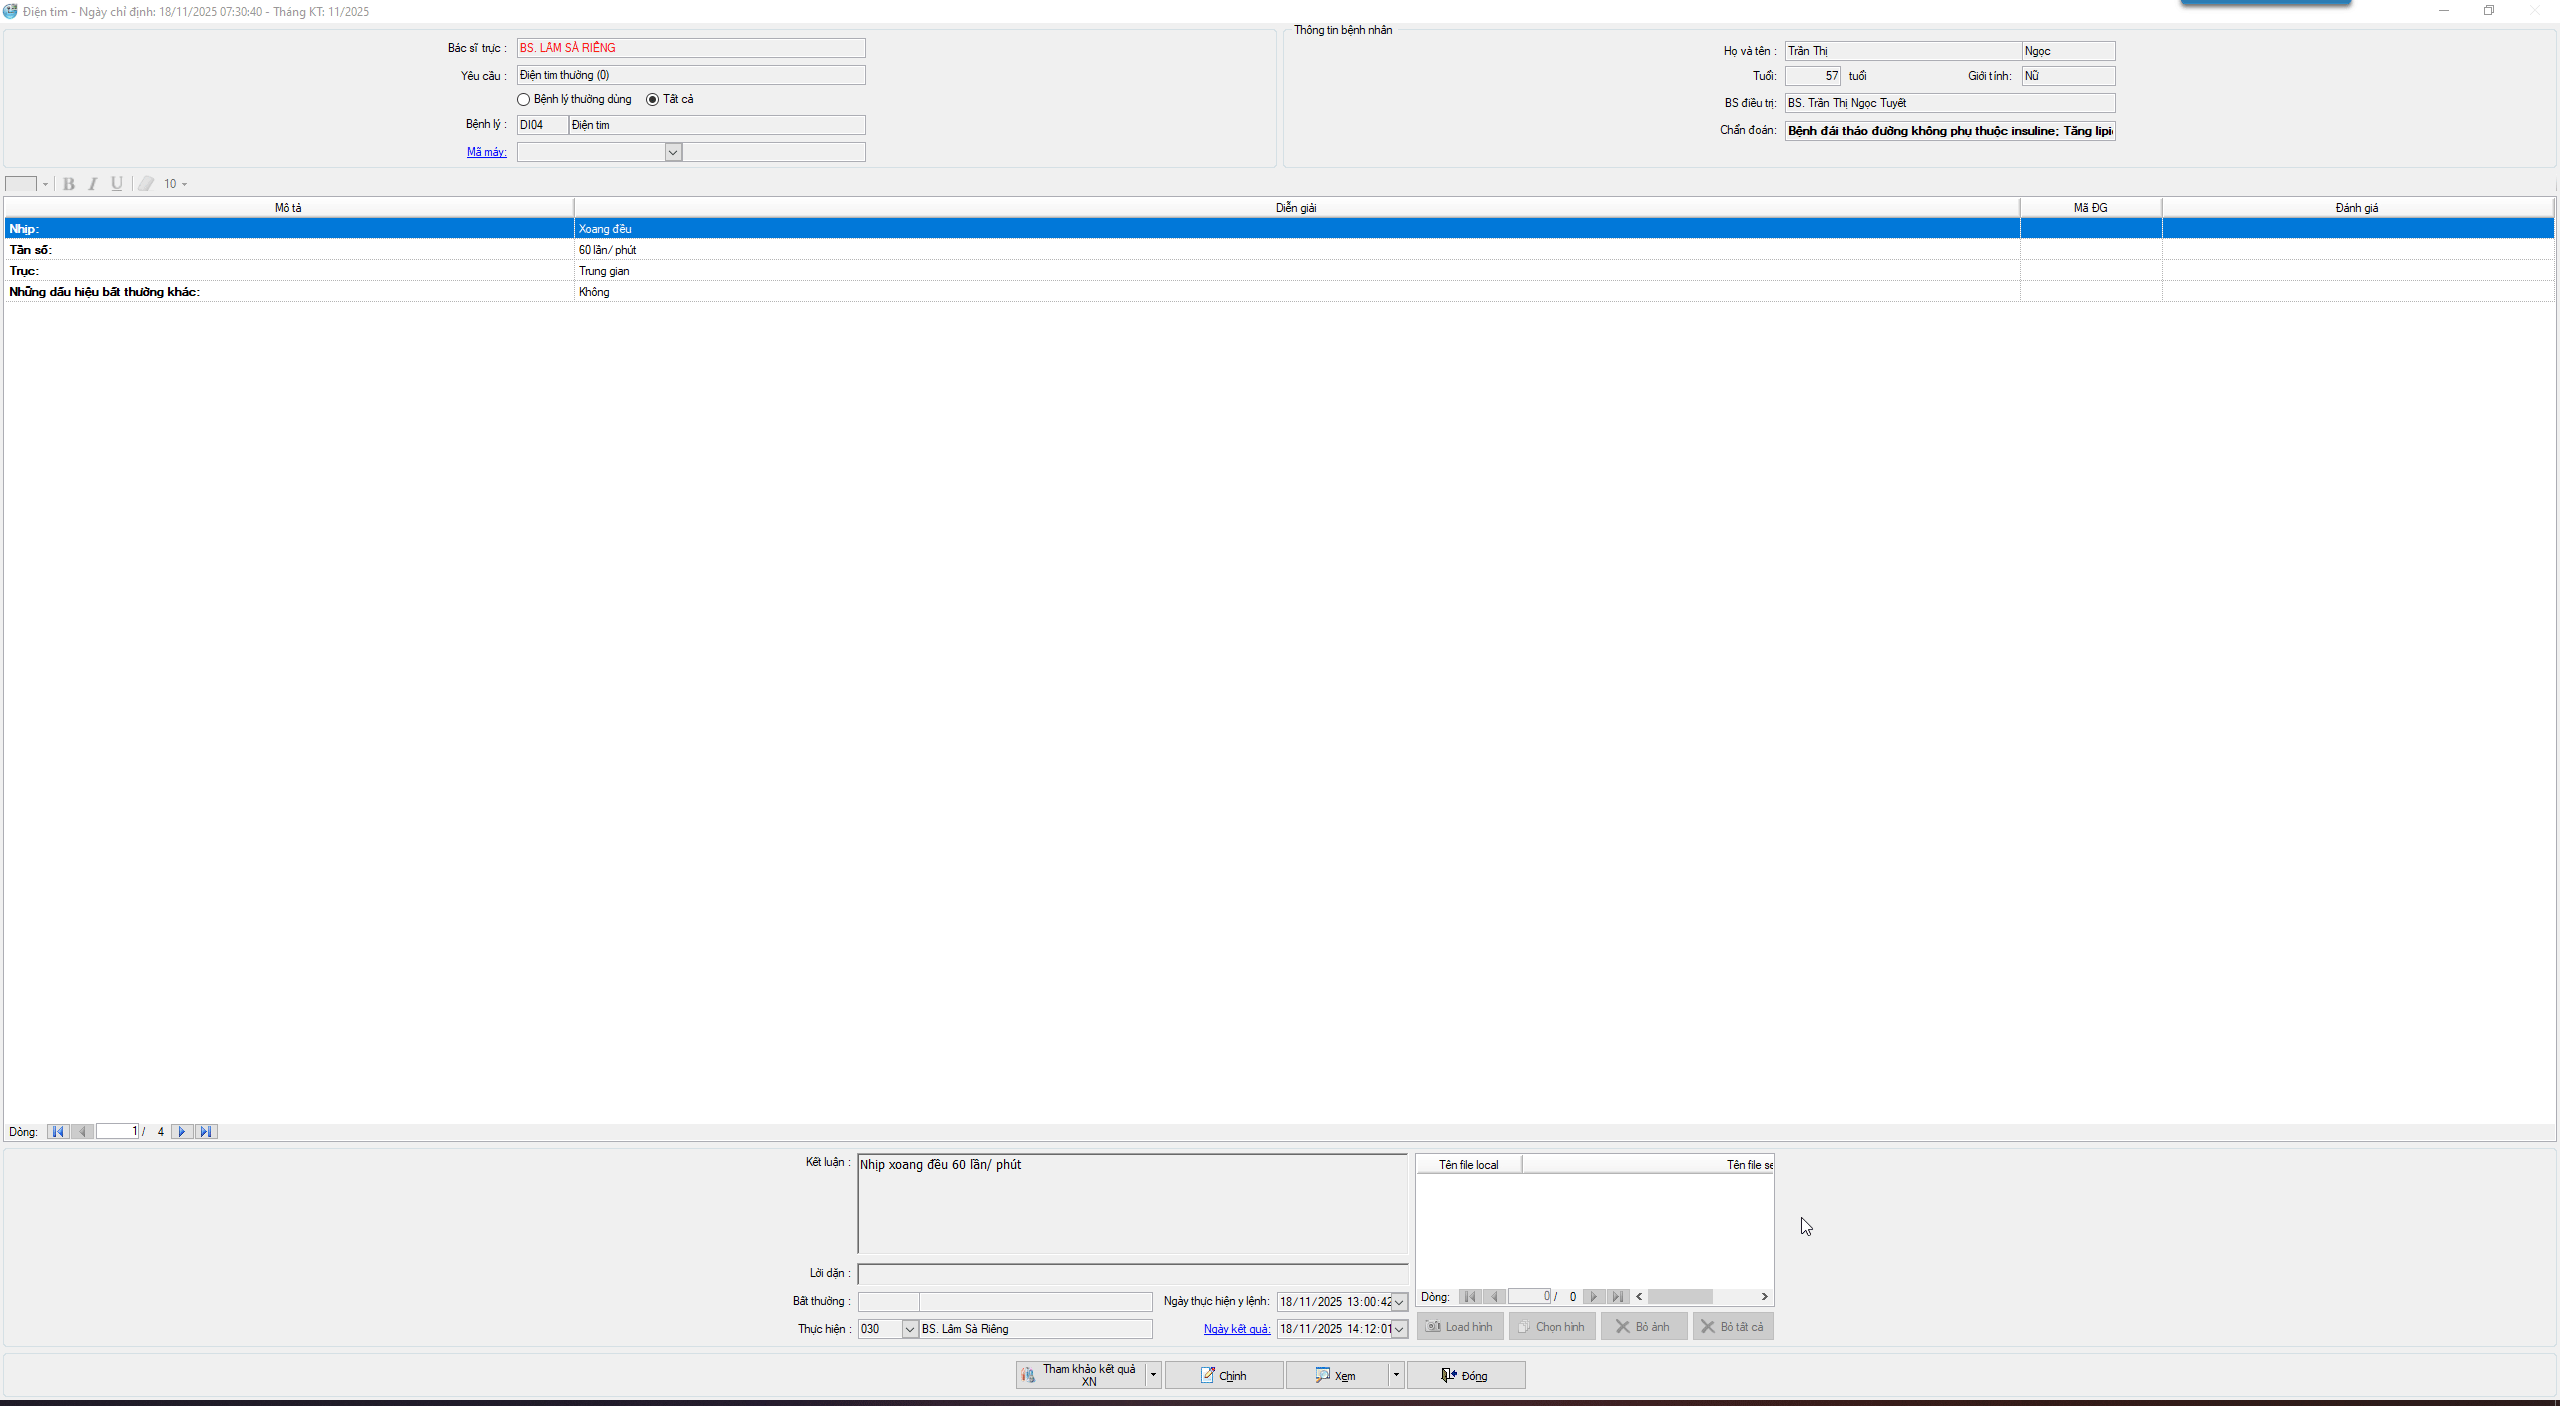
Task: Go to next row in main grid navigator
Action: coord(182,1132)
